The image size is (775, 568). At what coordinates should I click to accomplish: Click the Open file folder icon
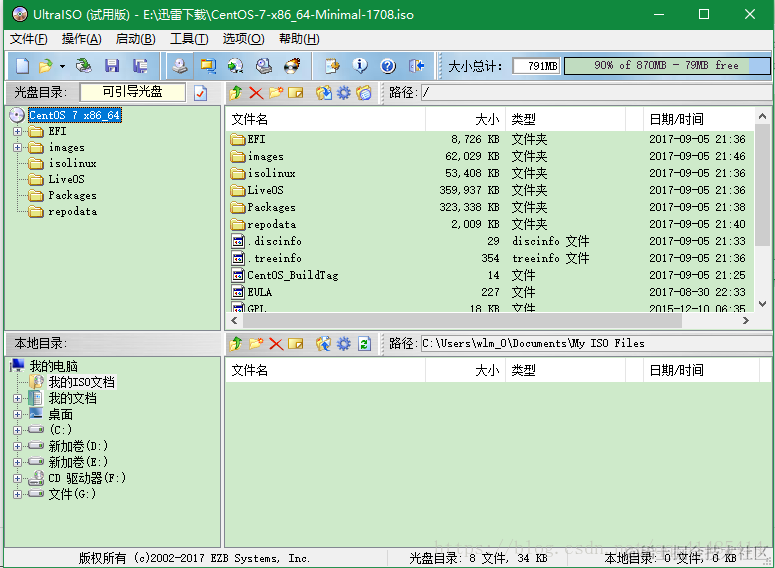45,66
